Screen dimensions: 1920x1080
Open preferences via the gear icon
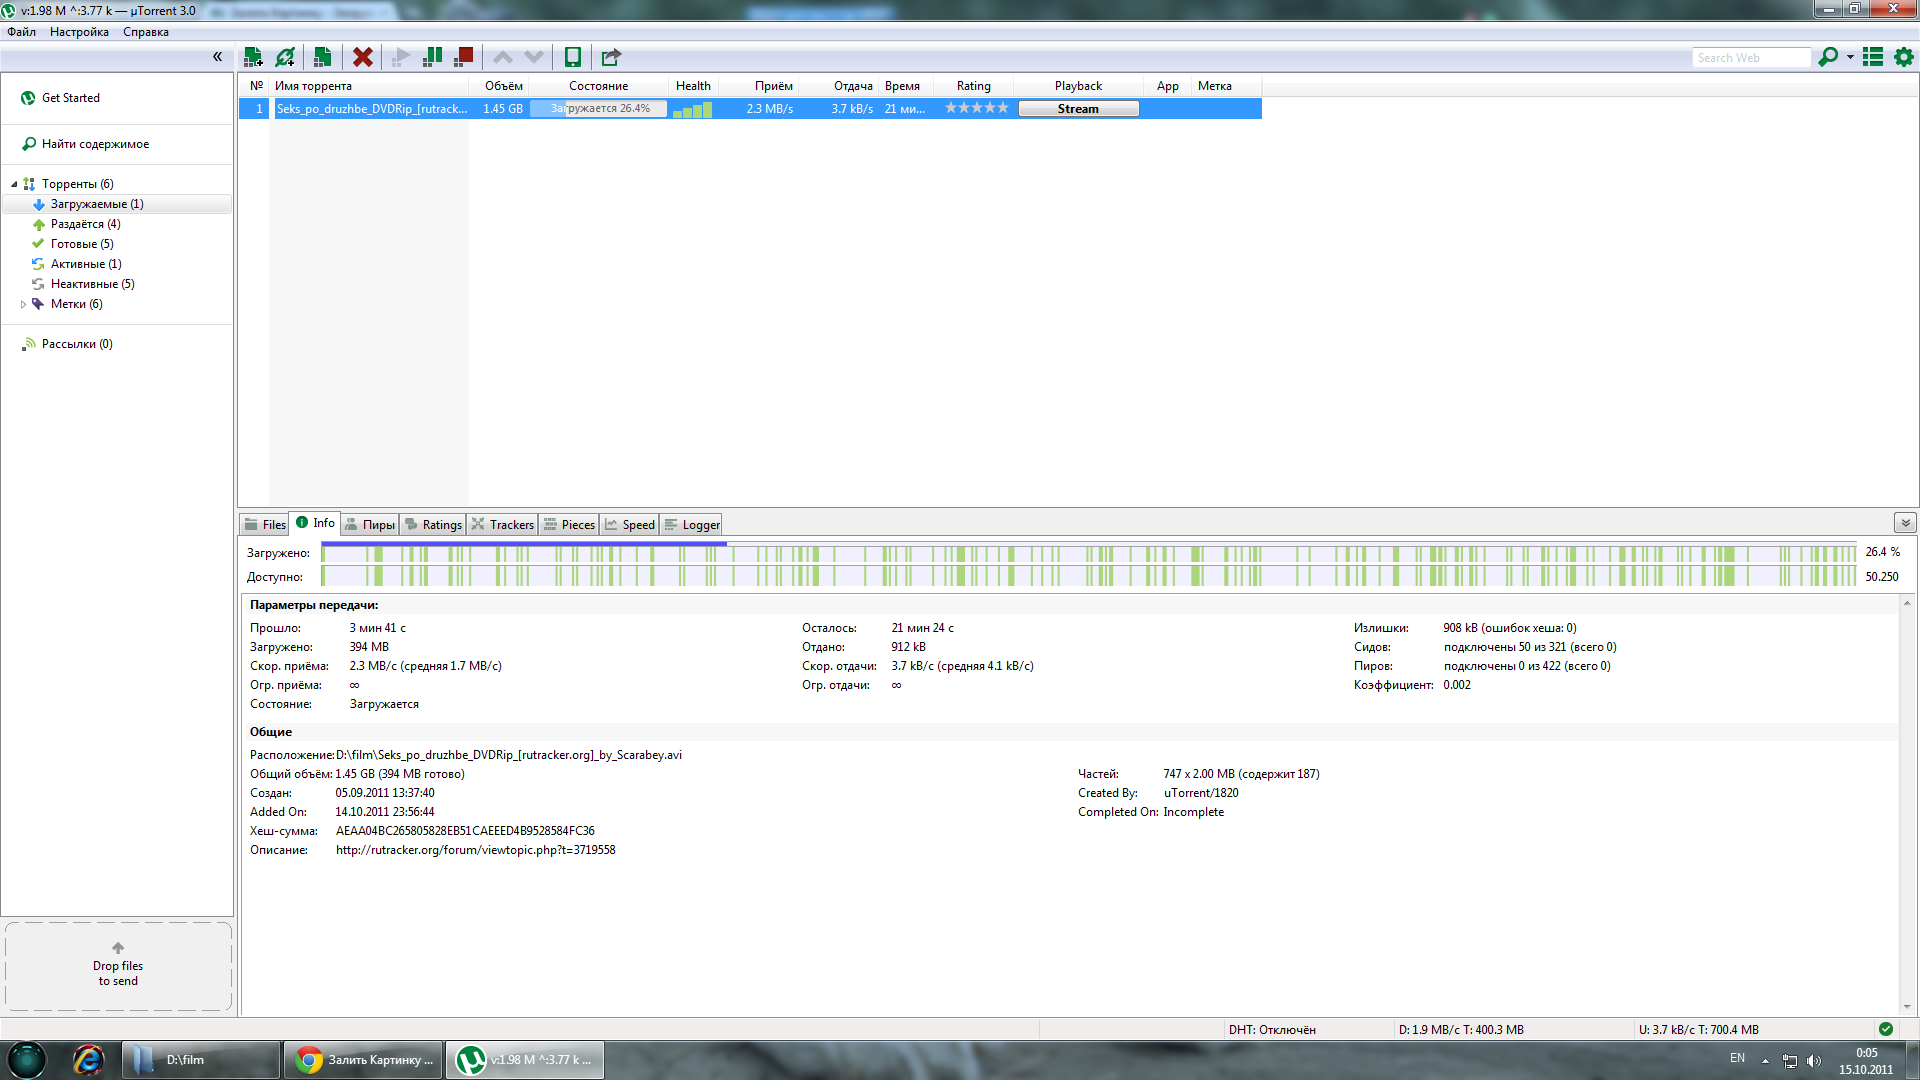click(1904, 57)
